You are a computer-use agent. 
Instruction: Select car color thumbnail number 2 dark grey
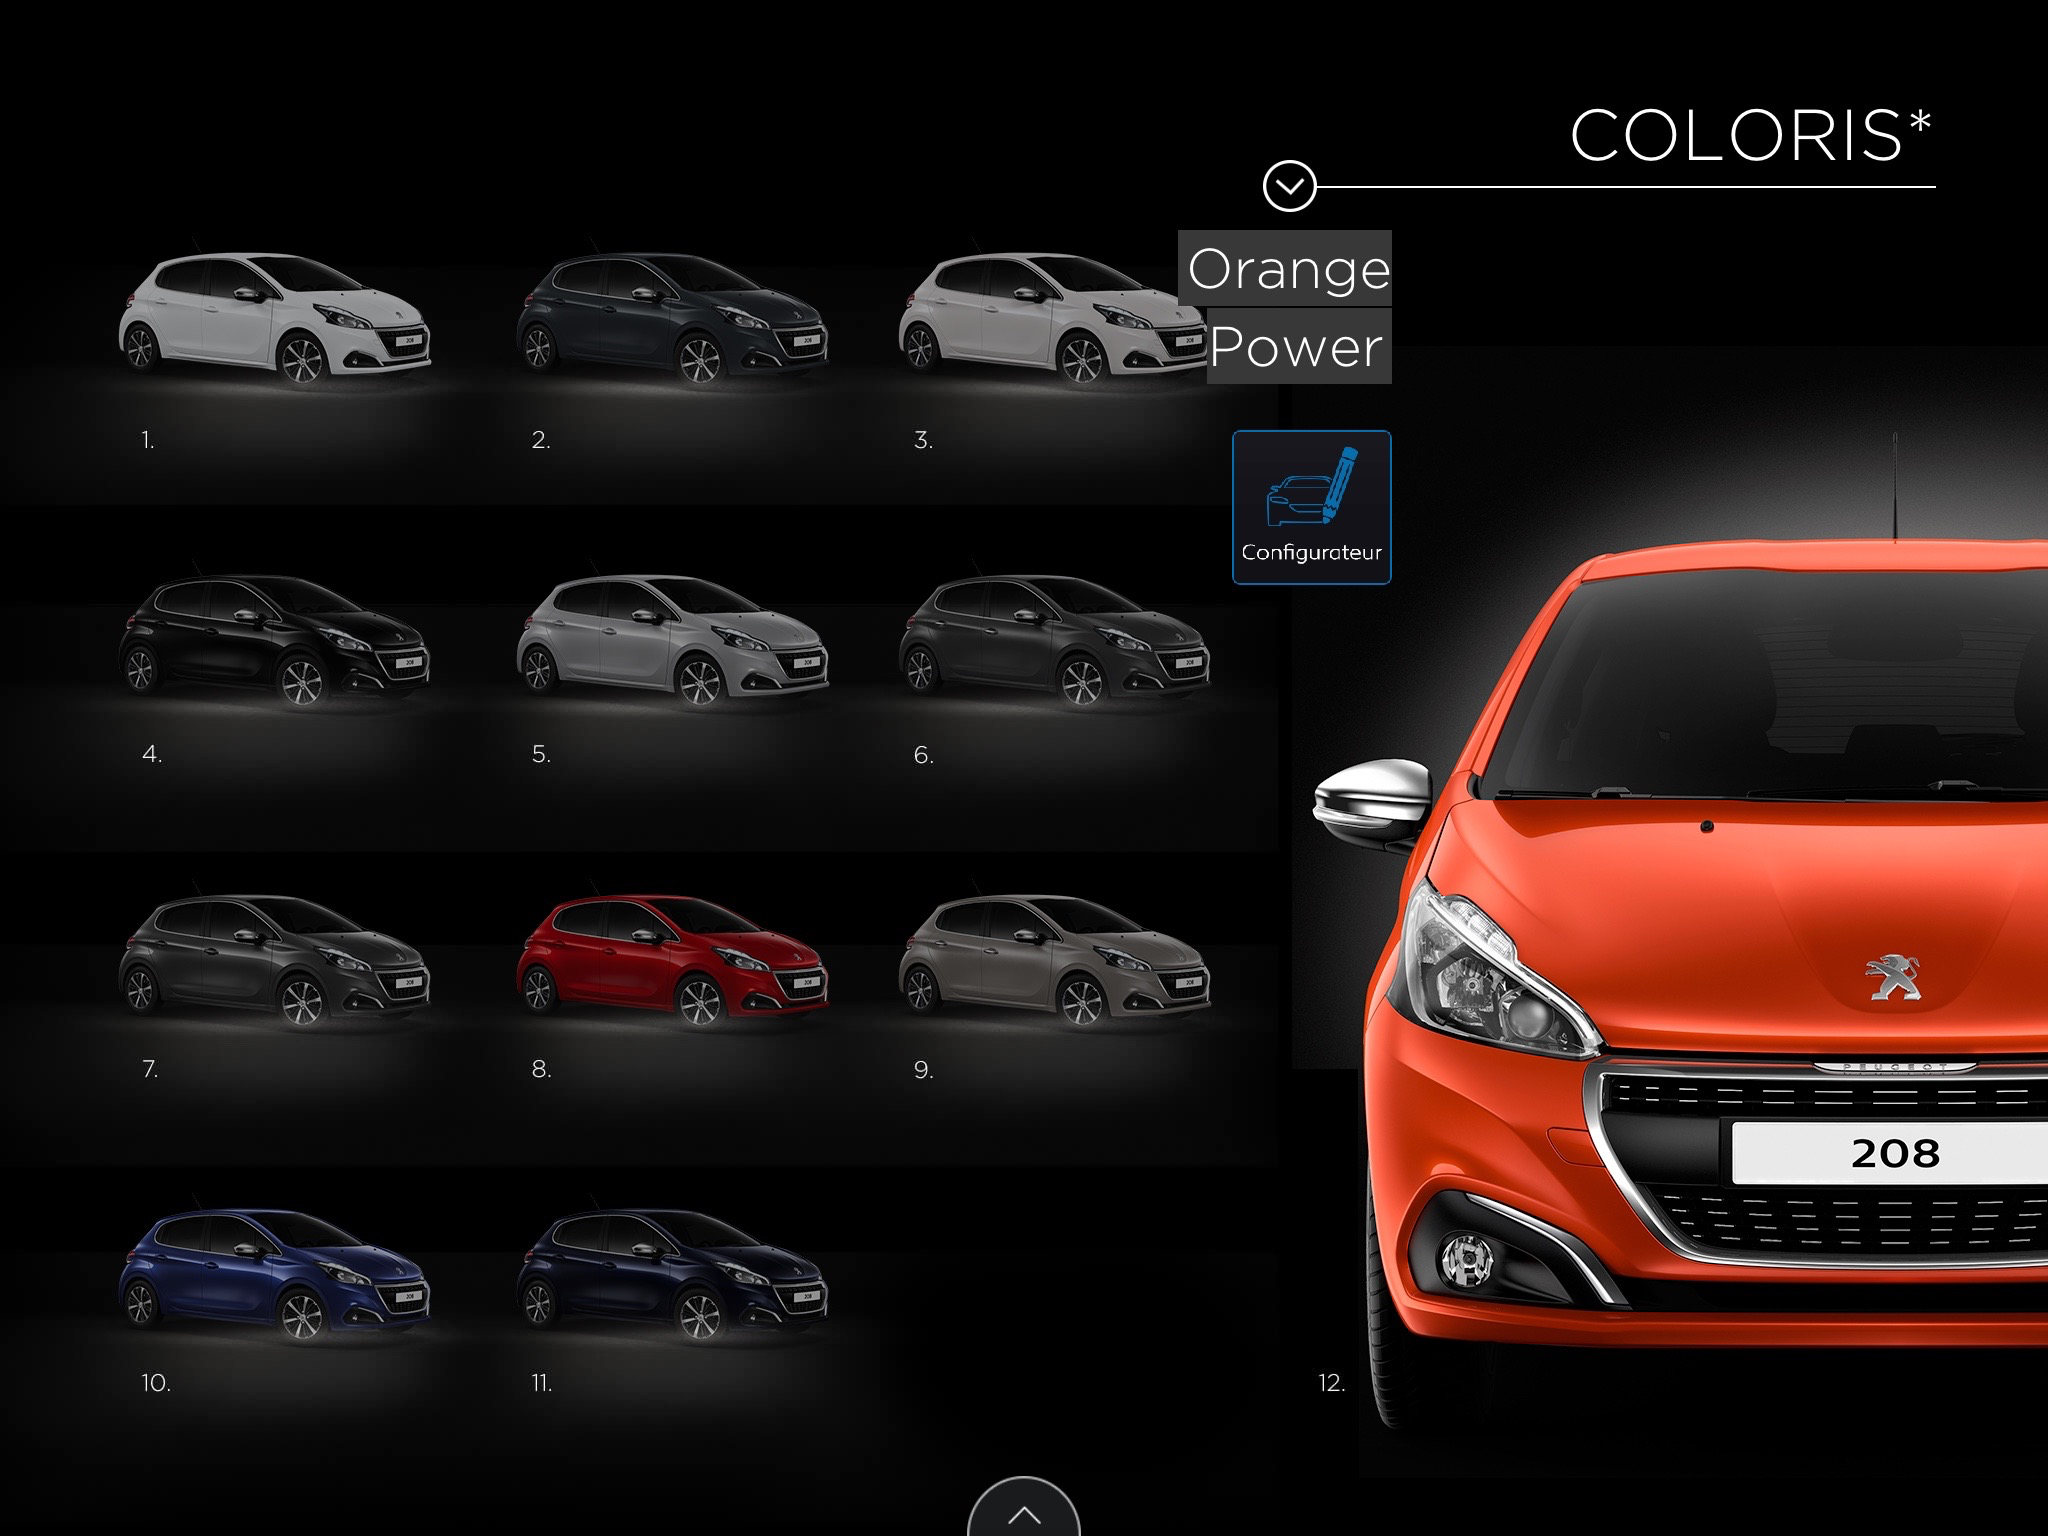pyautogui.click(x=672, y=318)
